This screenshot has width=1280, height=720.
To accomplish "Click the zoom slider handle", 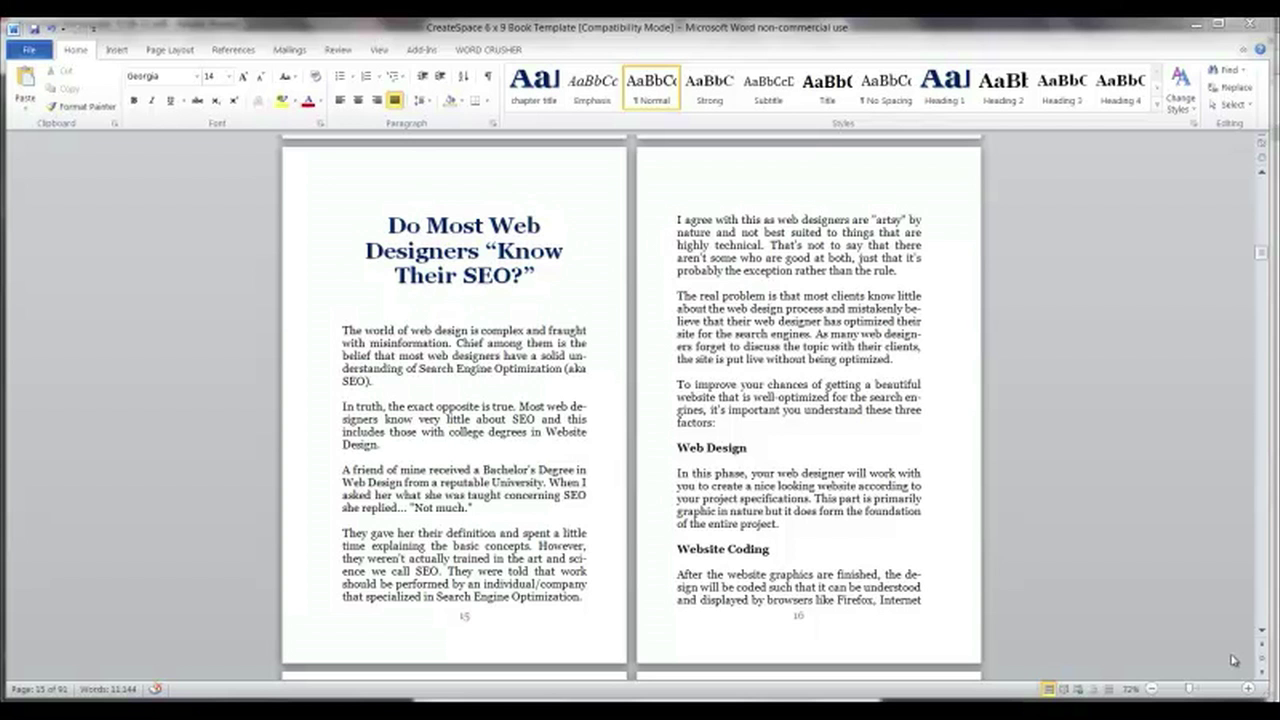I will pyautogui.click(x=1190, y=689).
